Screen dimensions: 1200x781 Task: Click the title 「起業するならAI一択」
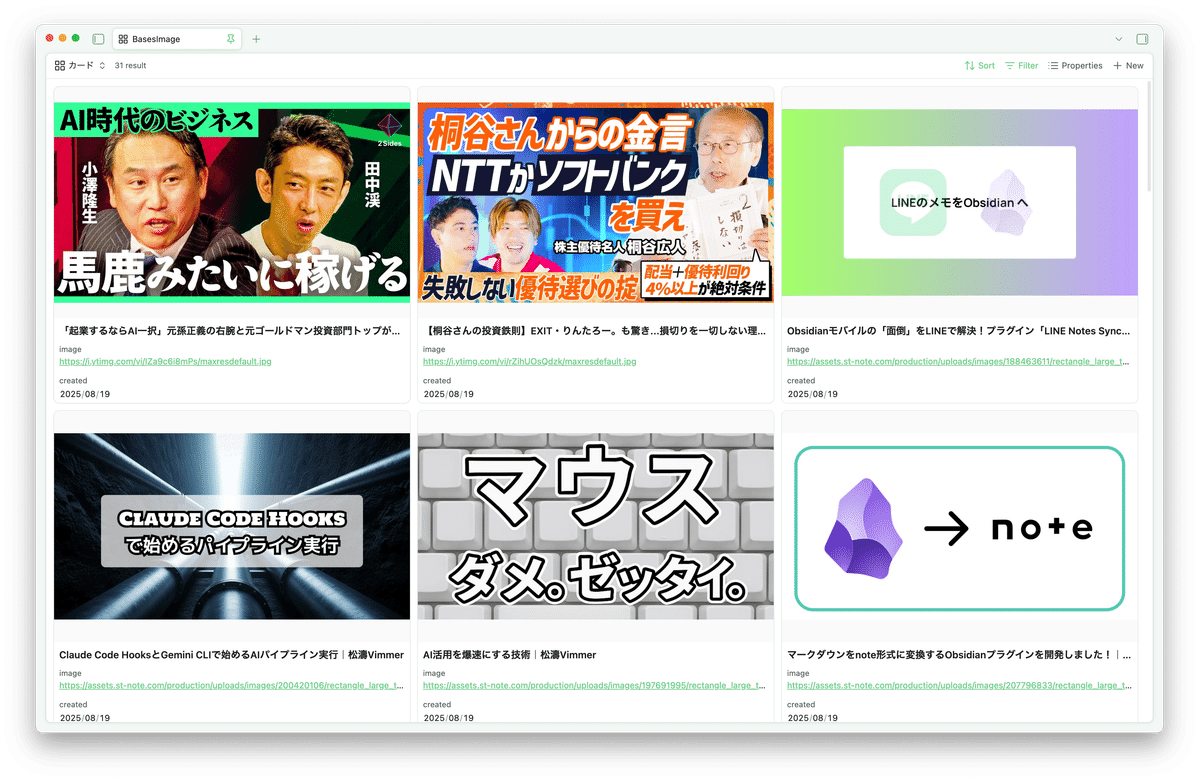pyautogui.click(x=230, y=330)
